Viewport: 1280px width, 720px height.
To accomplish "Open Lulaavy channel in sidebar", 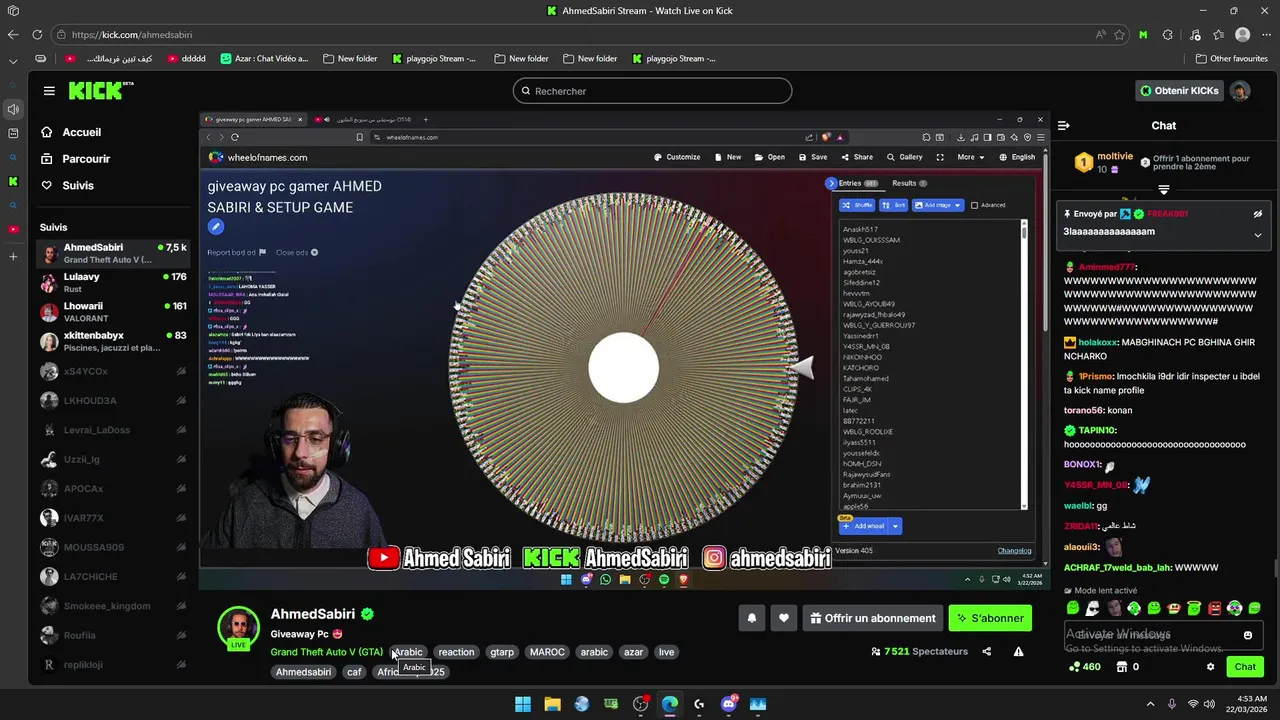I will coord(113,283).
